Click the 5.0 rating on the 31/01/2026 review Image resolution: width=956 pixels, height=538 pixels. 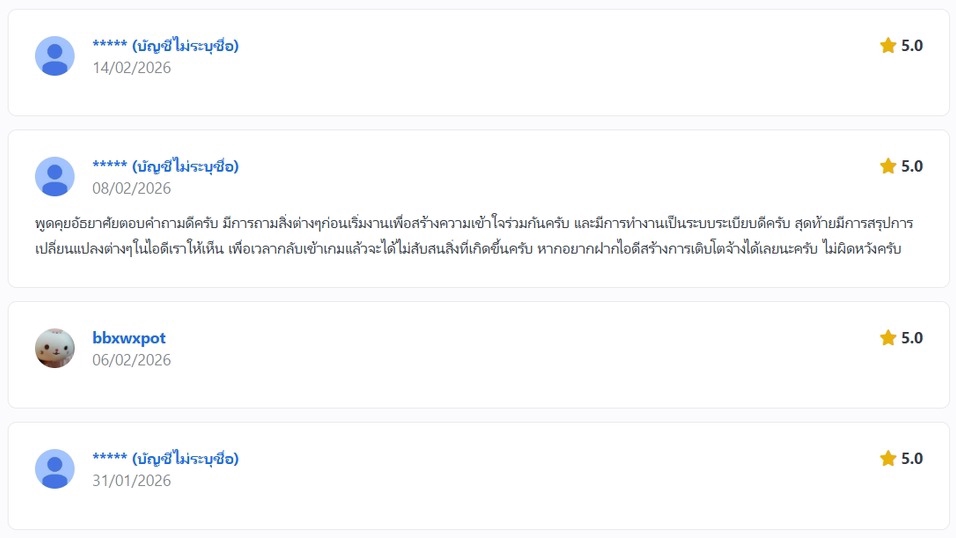(912, 458)
